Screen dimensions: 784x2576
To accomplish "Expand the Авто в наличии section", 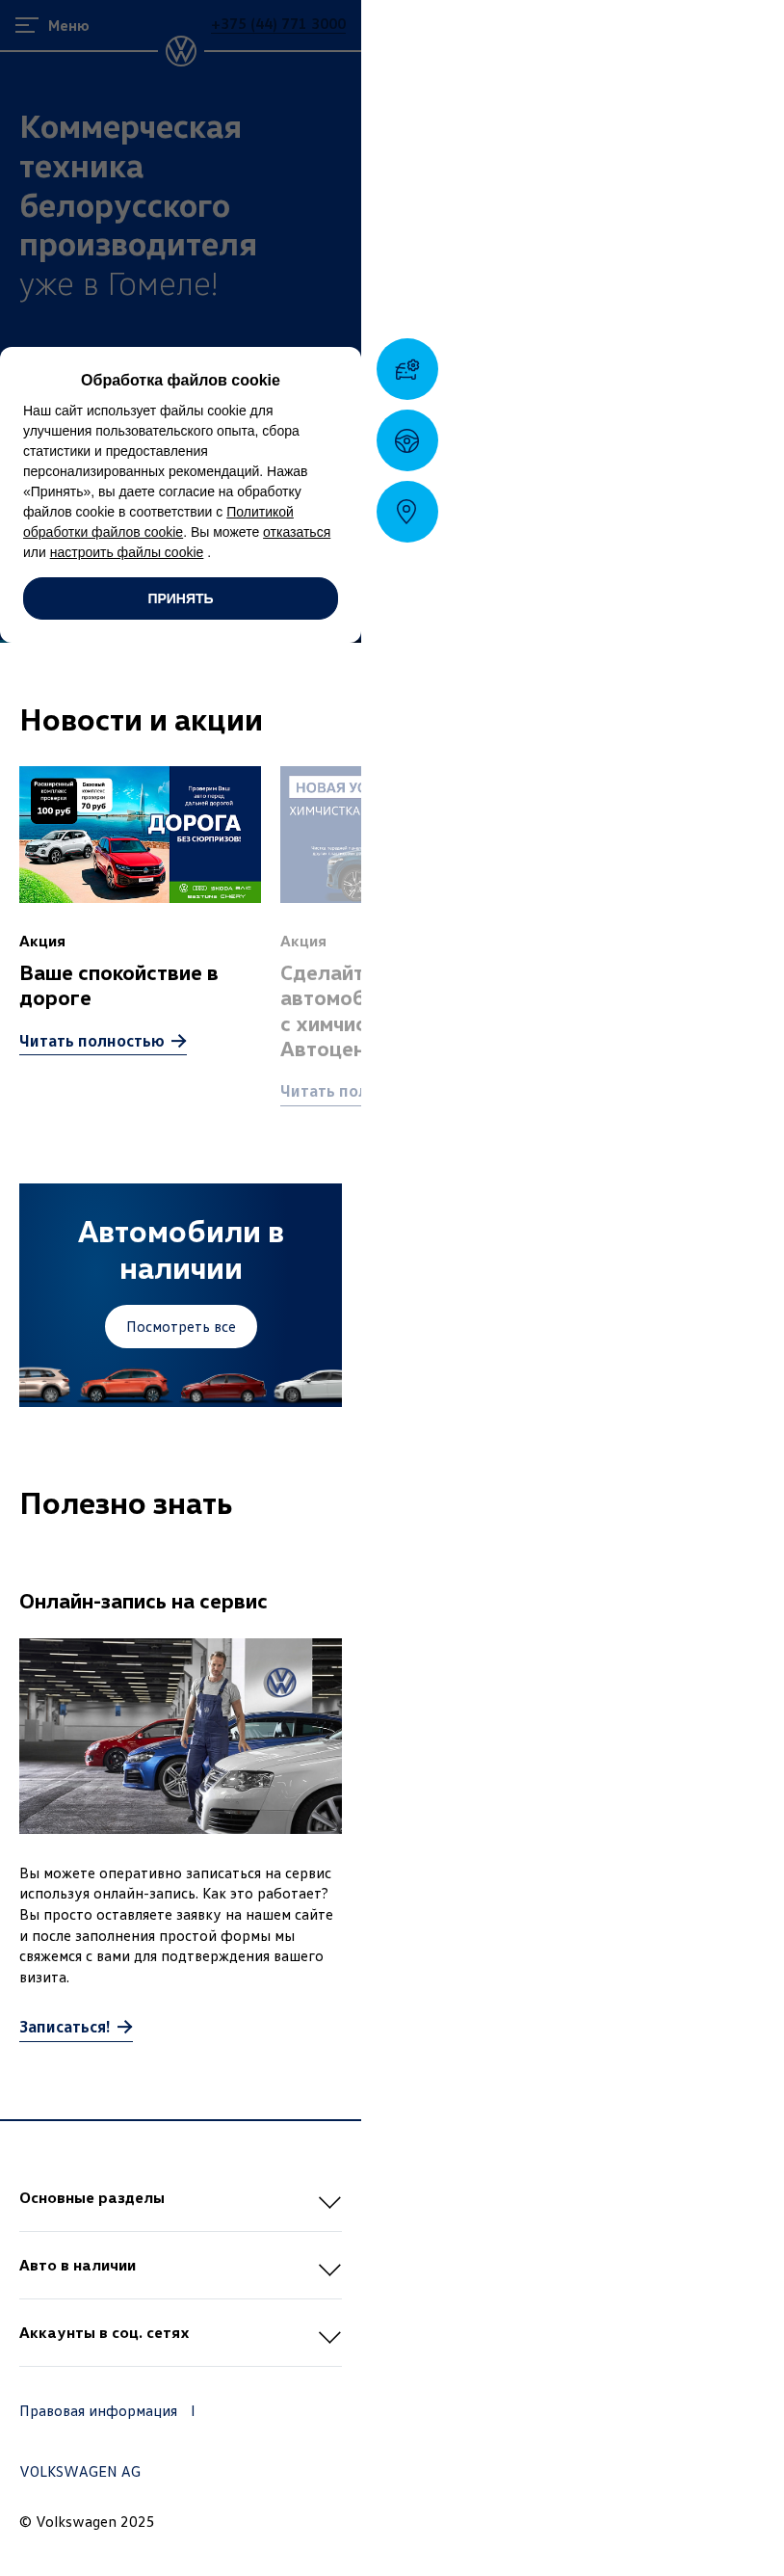I will [x=180, y=2265].
